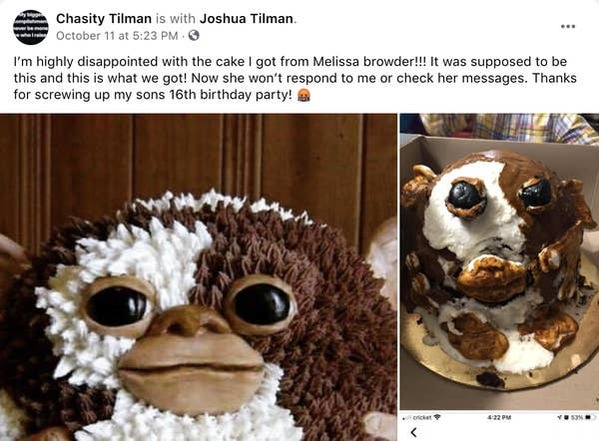The image size is (599, 441).
Task: Open Chasity Tilman's profile name link
Action: pyautogui.click(x=104, y=18)
